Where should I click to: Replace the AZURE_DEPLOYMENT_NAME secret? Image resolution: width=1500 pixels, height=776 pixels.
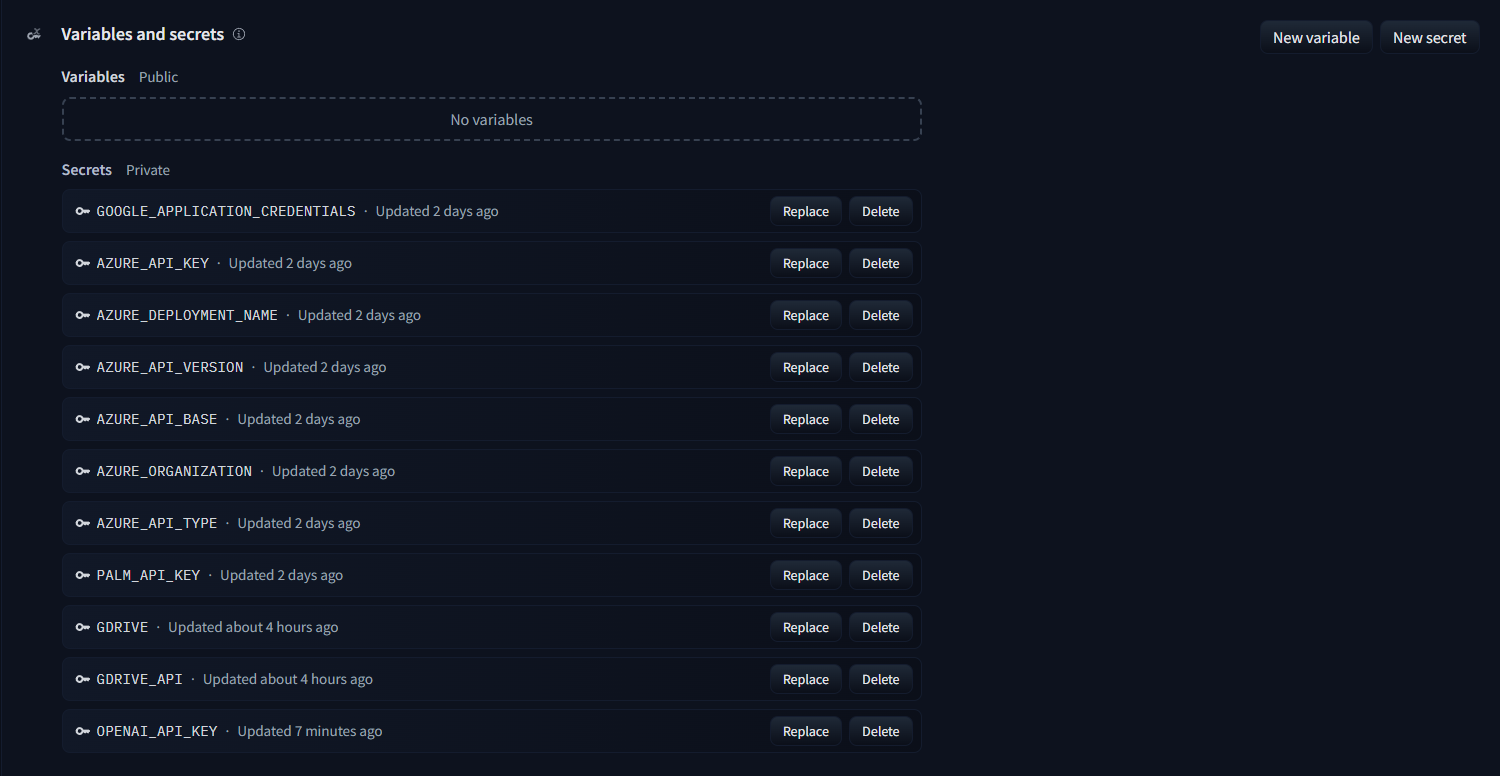coord(805,315)
